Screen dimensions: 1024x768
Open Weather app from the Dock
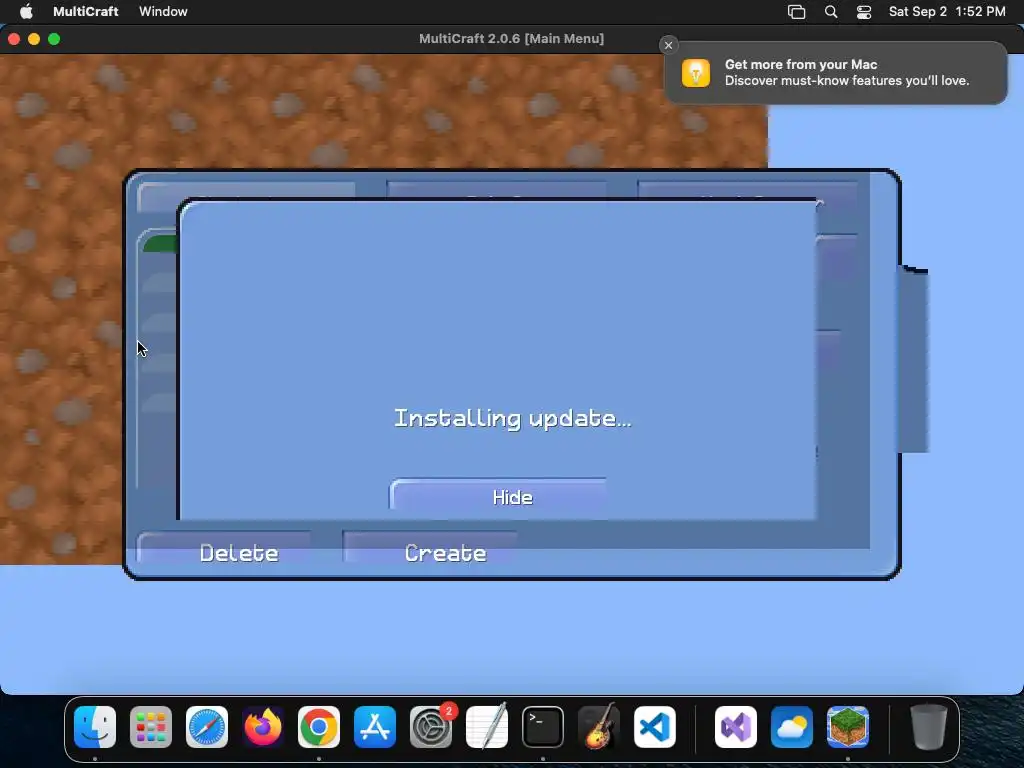pyautogui.click(x=792, y=727)
